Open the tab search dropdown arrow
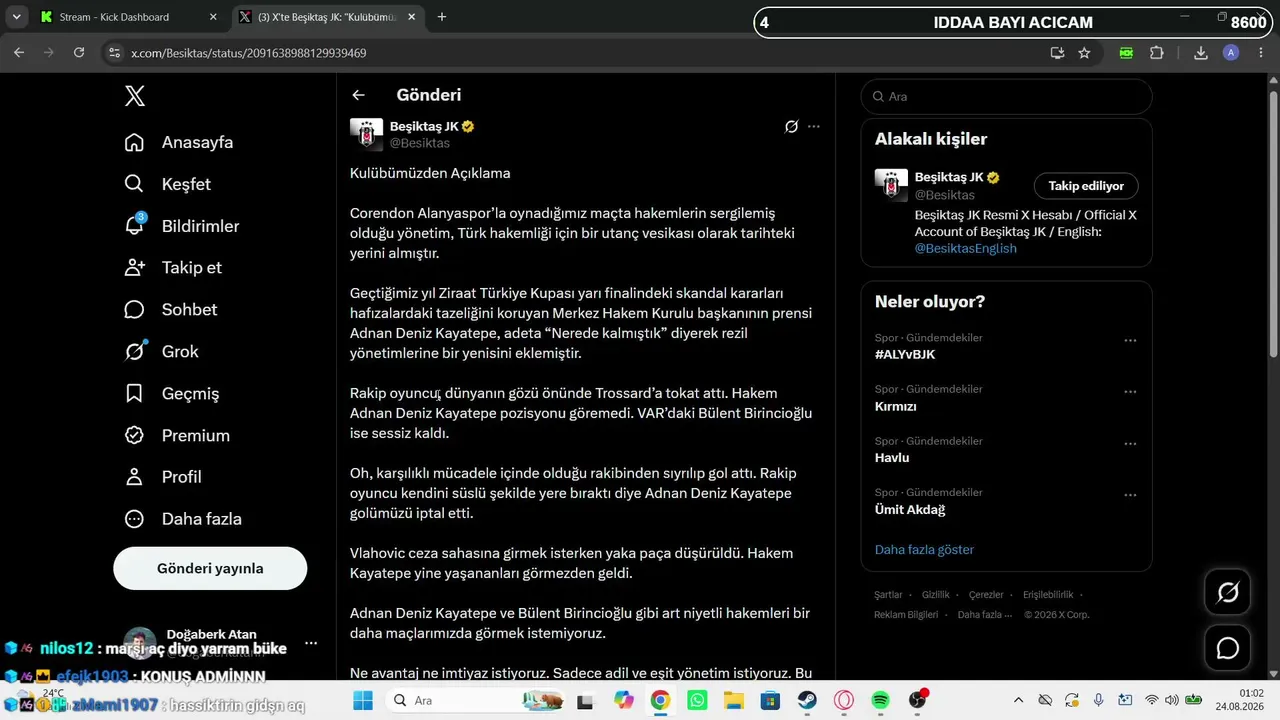Viewport: 1280px width, 720px height. click(x=17, y=17)
